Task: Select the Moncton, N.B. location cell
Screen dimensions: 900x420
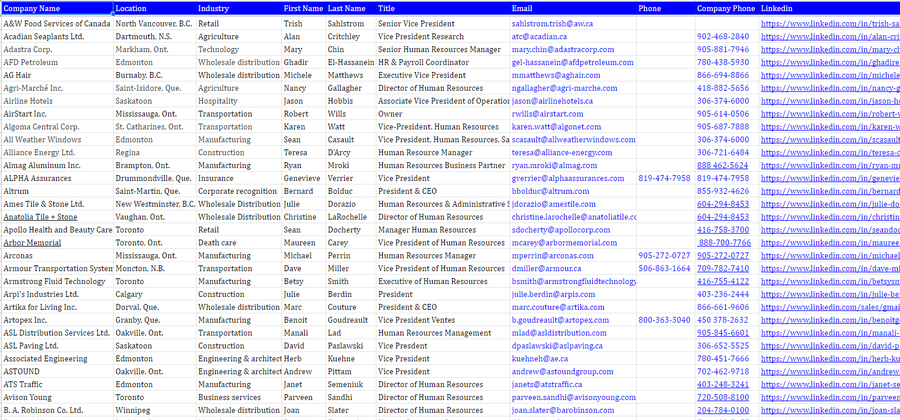Action: pos(155,269)
